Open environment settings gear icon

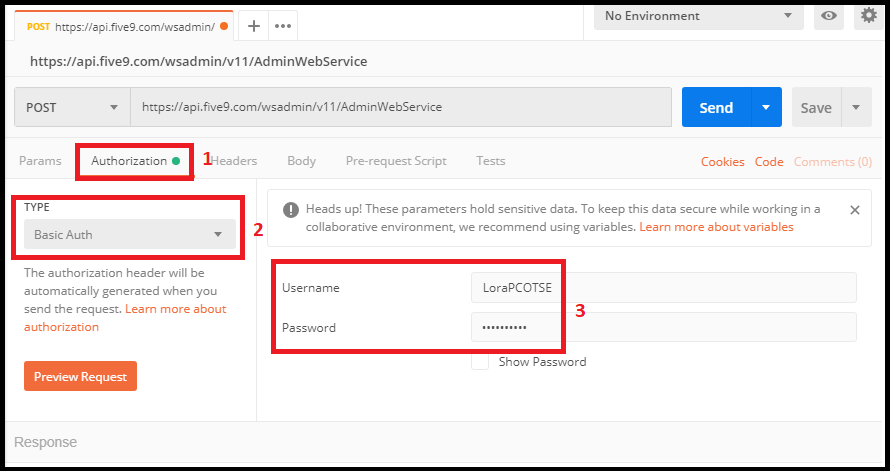click(868, 15)
